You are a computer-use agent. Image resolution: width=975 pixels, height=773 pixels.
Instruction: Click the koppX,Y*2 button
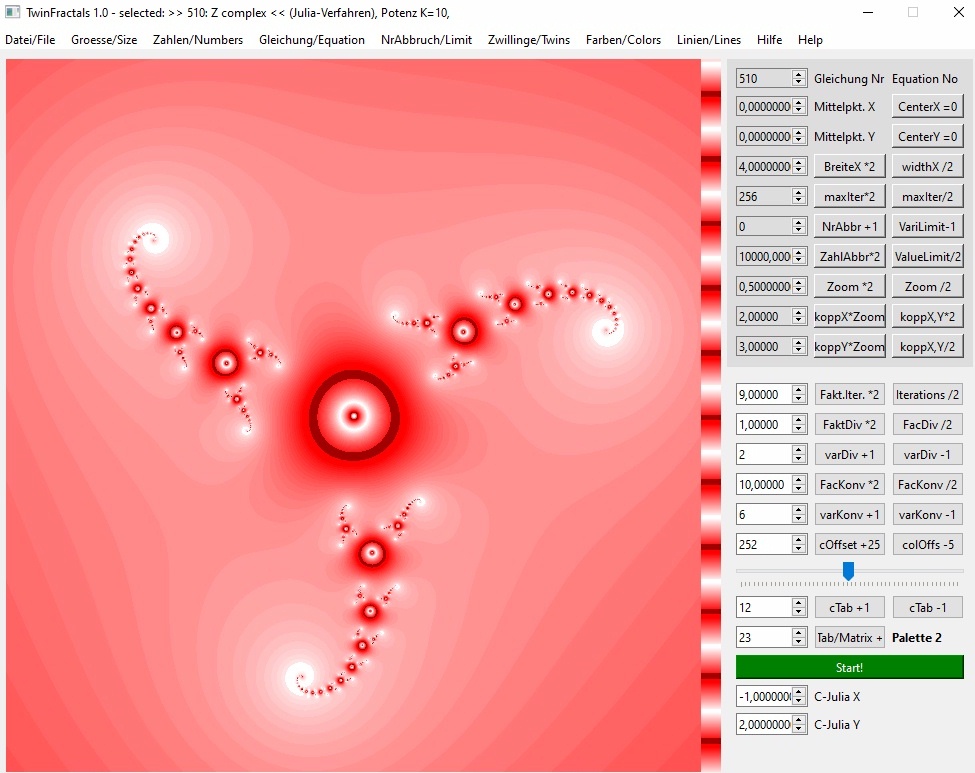[927, 317]
